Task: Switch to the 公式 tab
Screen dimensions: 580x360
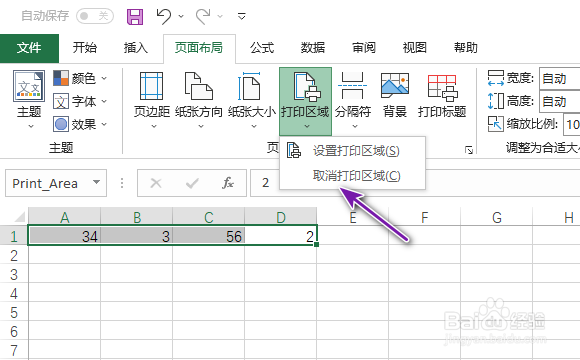Action: [262, 48]
